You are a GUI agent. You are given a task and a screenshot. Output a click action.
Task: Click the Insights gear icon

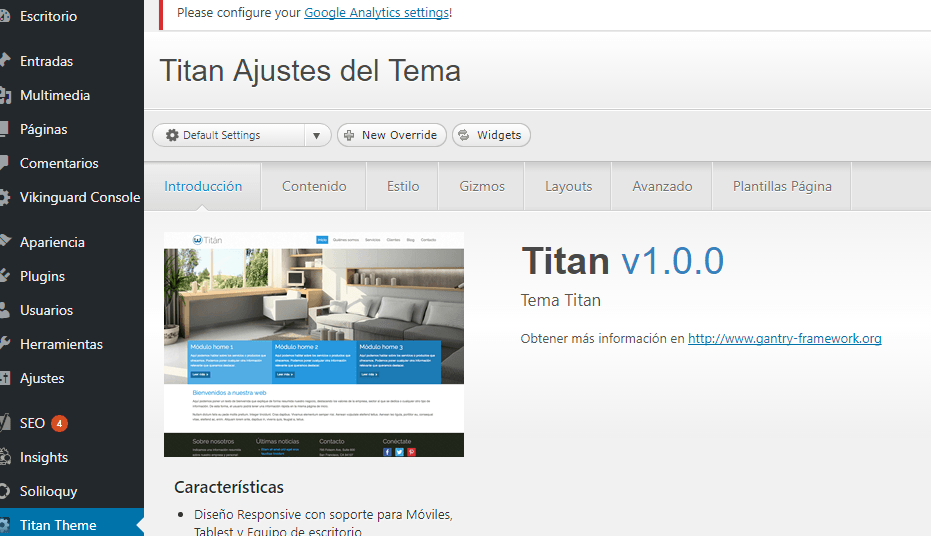pyautogui.click(x=5, y=457)
